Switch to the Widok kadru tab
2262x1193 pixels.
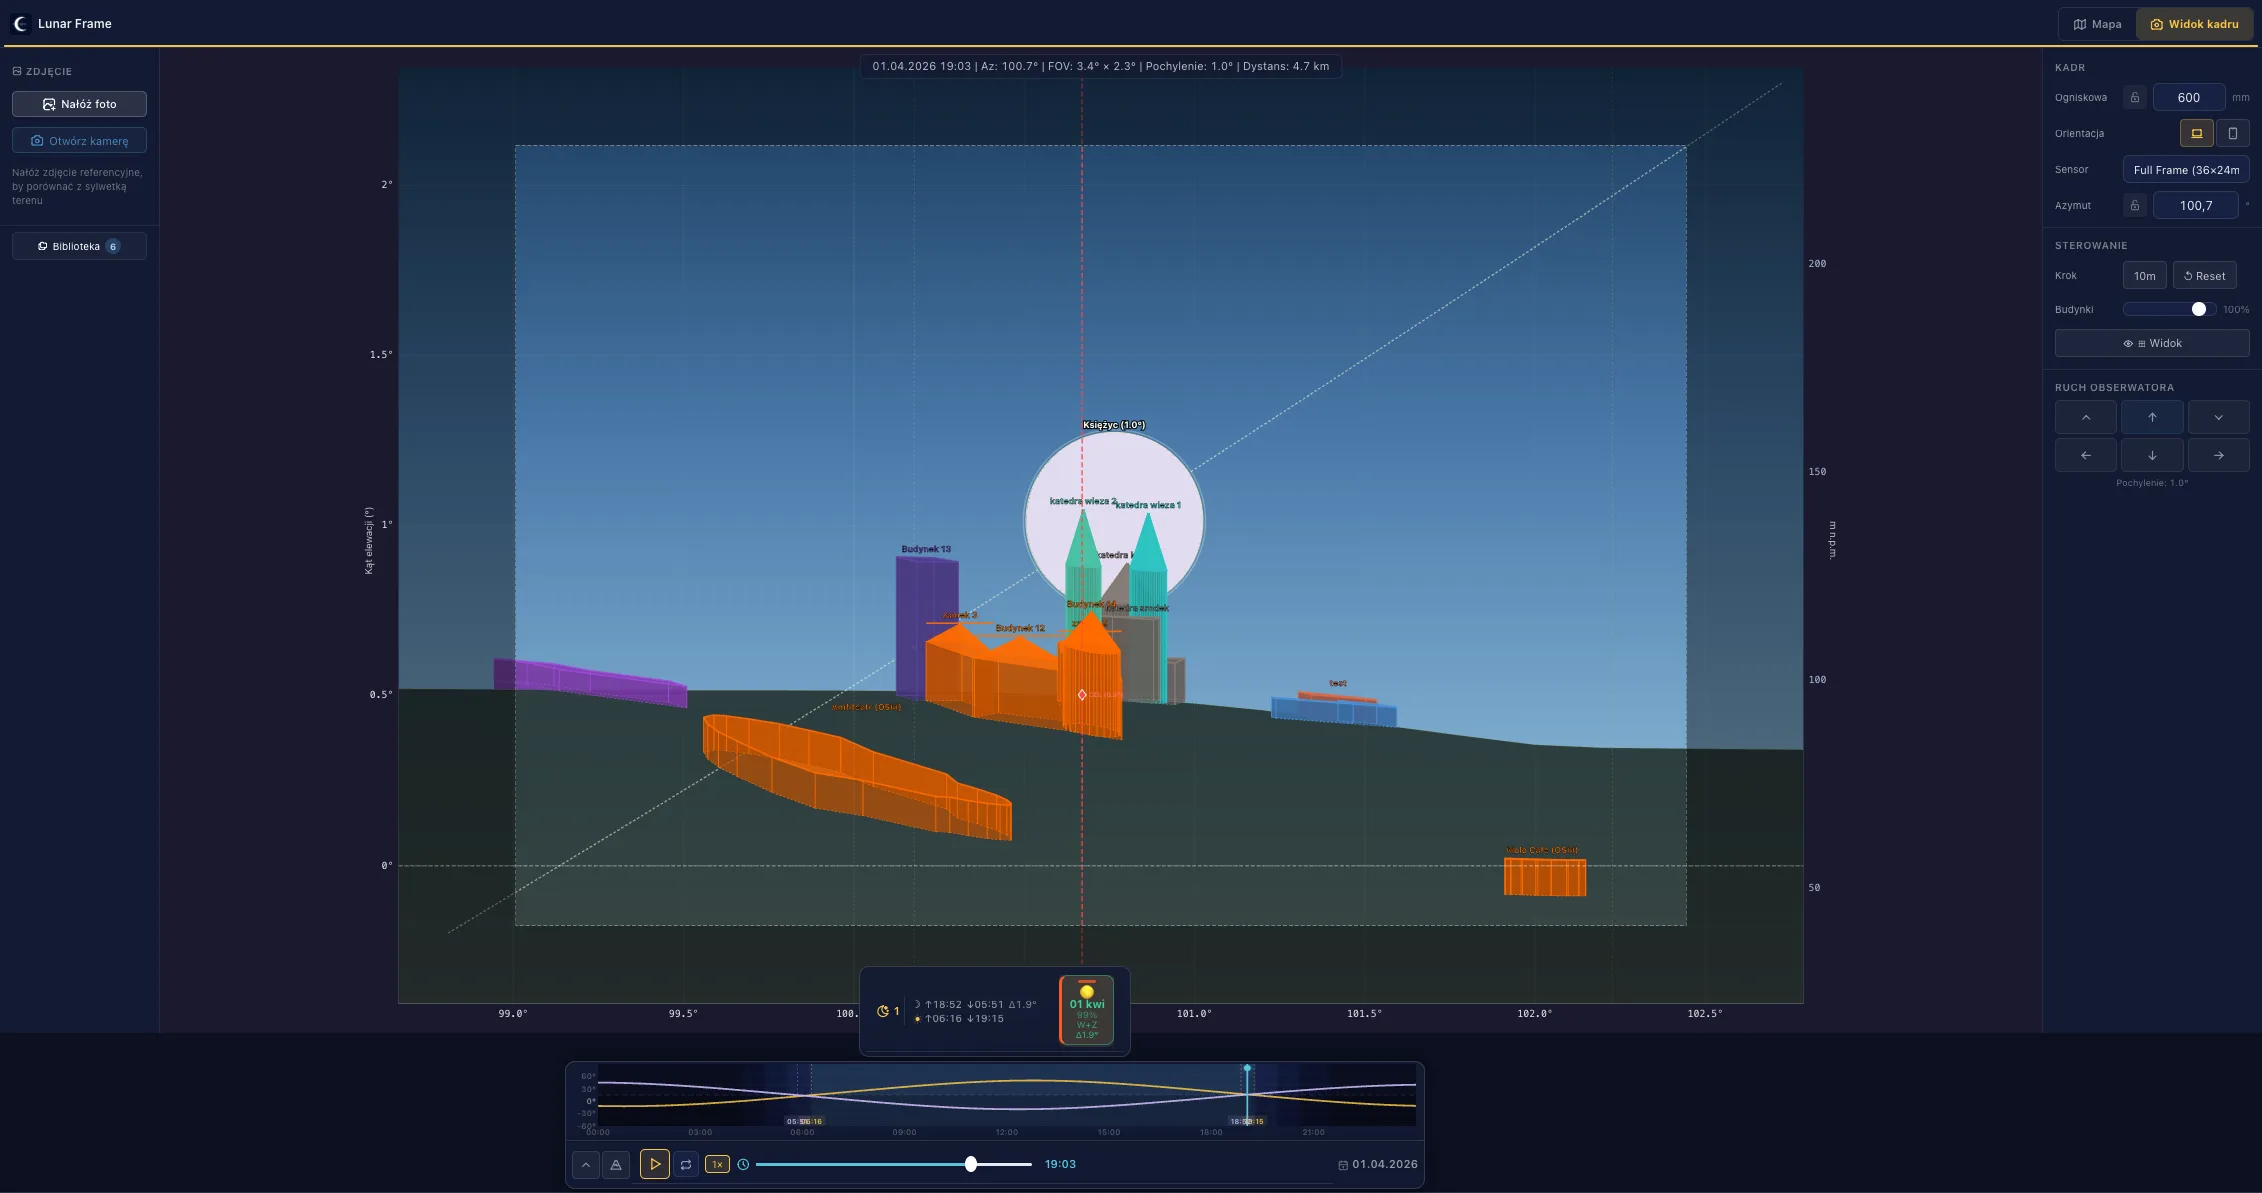click(x=2194, y=24)
